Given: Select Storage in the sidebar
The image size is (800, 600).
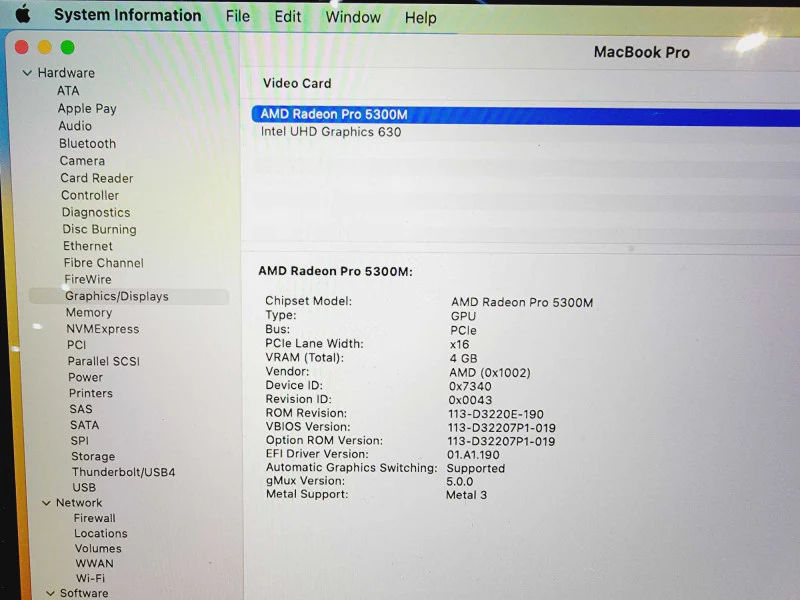Looking at the screenshot, I should (93, 457).
